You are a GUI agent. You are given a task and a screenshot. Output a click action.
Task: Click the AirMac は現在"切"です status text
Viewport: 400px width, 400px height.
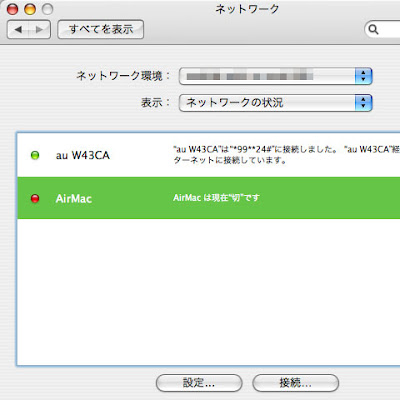(x=216, y=198)
